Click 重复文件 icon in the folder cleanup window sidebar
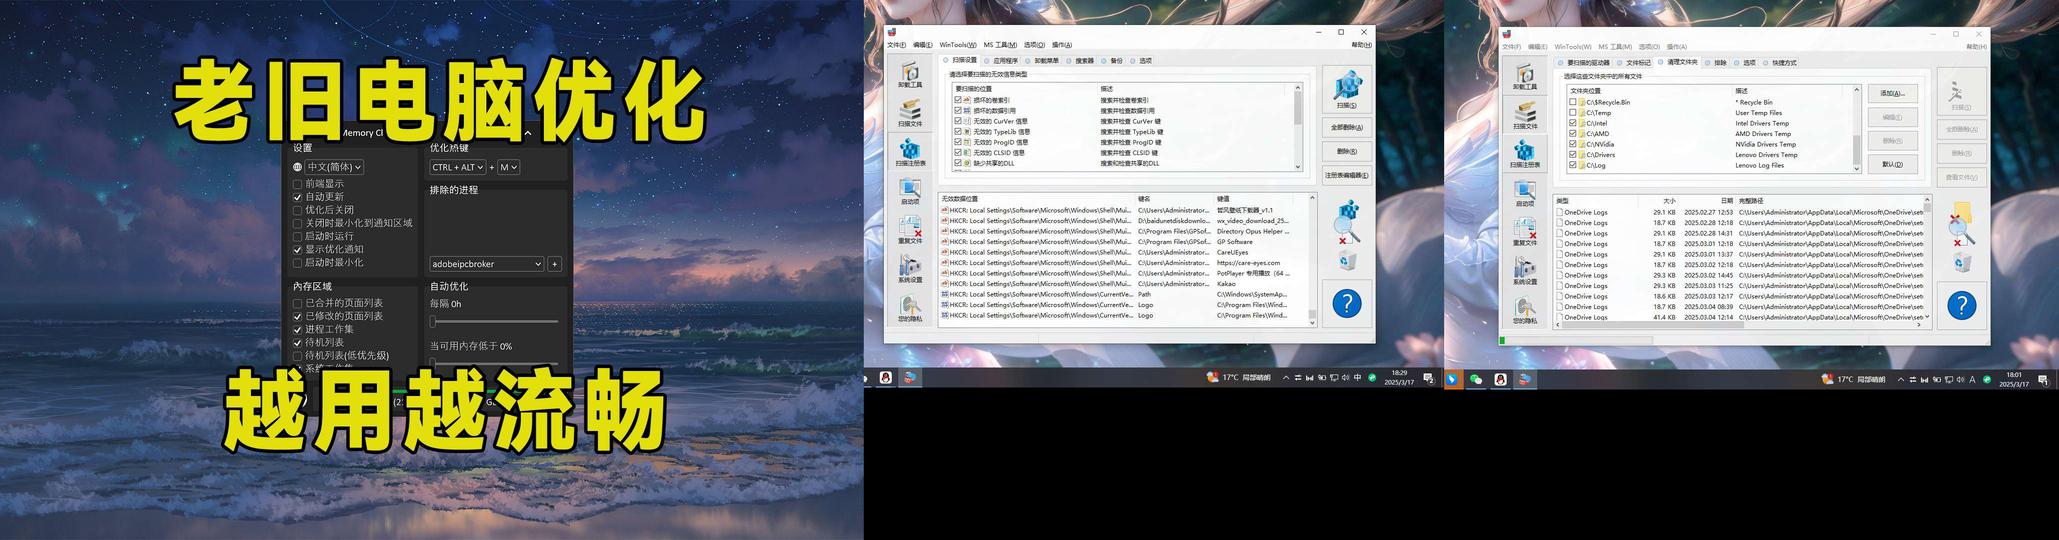 pos(1524,230)
